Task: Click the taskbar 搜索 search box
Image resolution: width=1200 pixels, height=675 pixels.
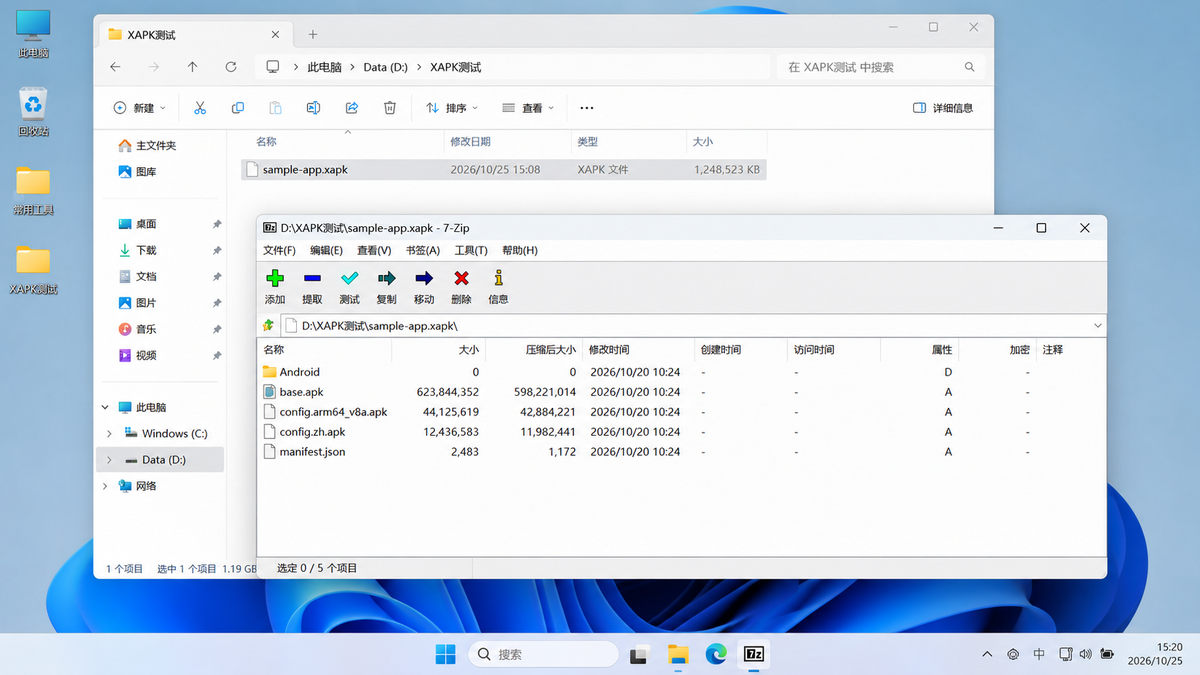Action: click(543, 654)
